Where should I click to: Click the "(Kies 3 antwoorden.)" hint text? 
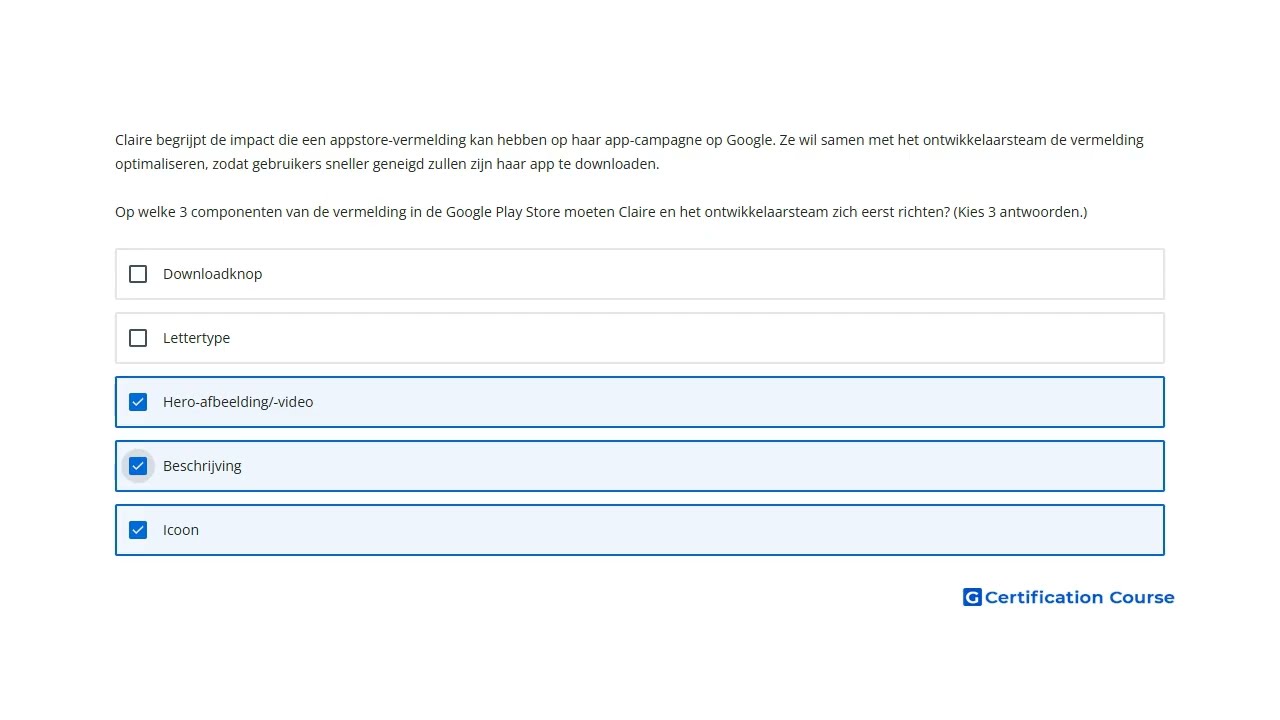point(1020,212)
